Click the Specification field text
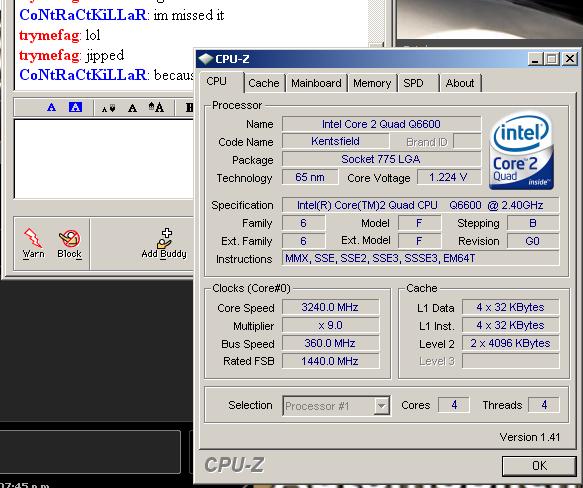583x488 pixels. (x=421, y=205)
